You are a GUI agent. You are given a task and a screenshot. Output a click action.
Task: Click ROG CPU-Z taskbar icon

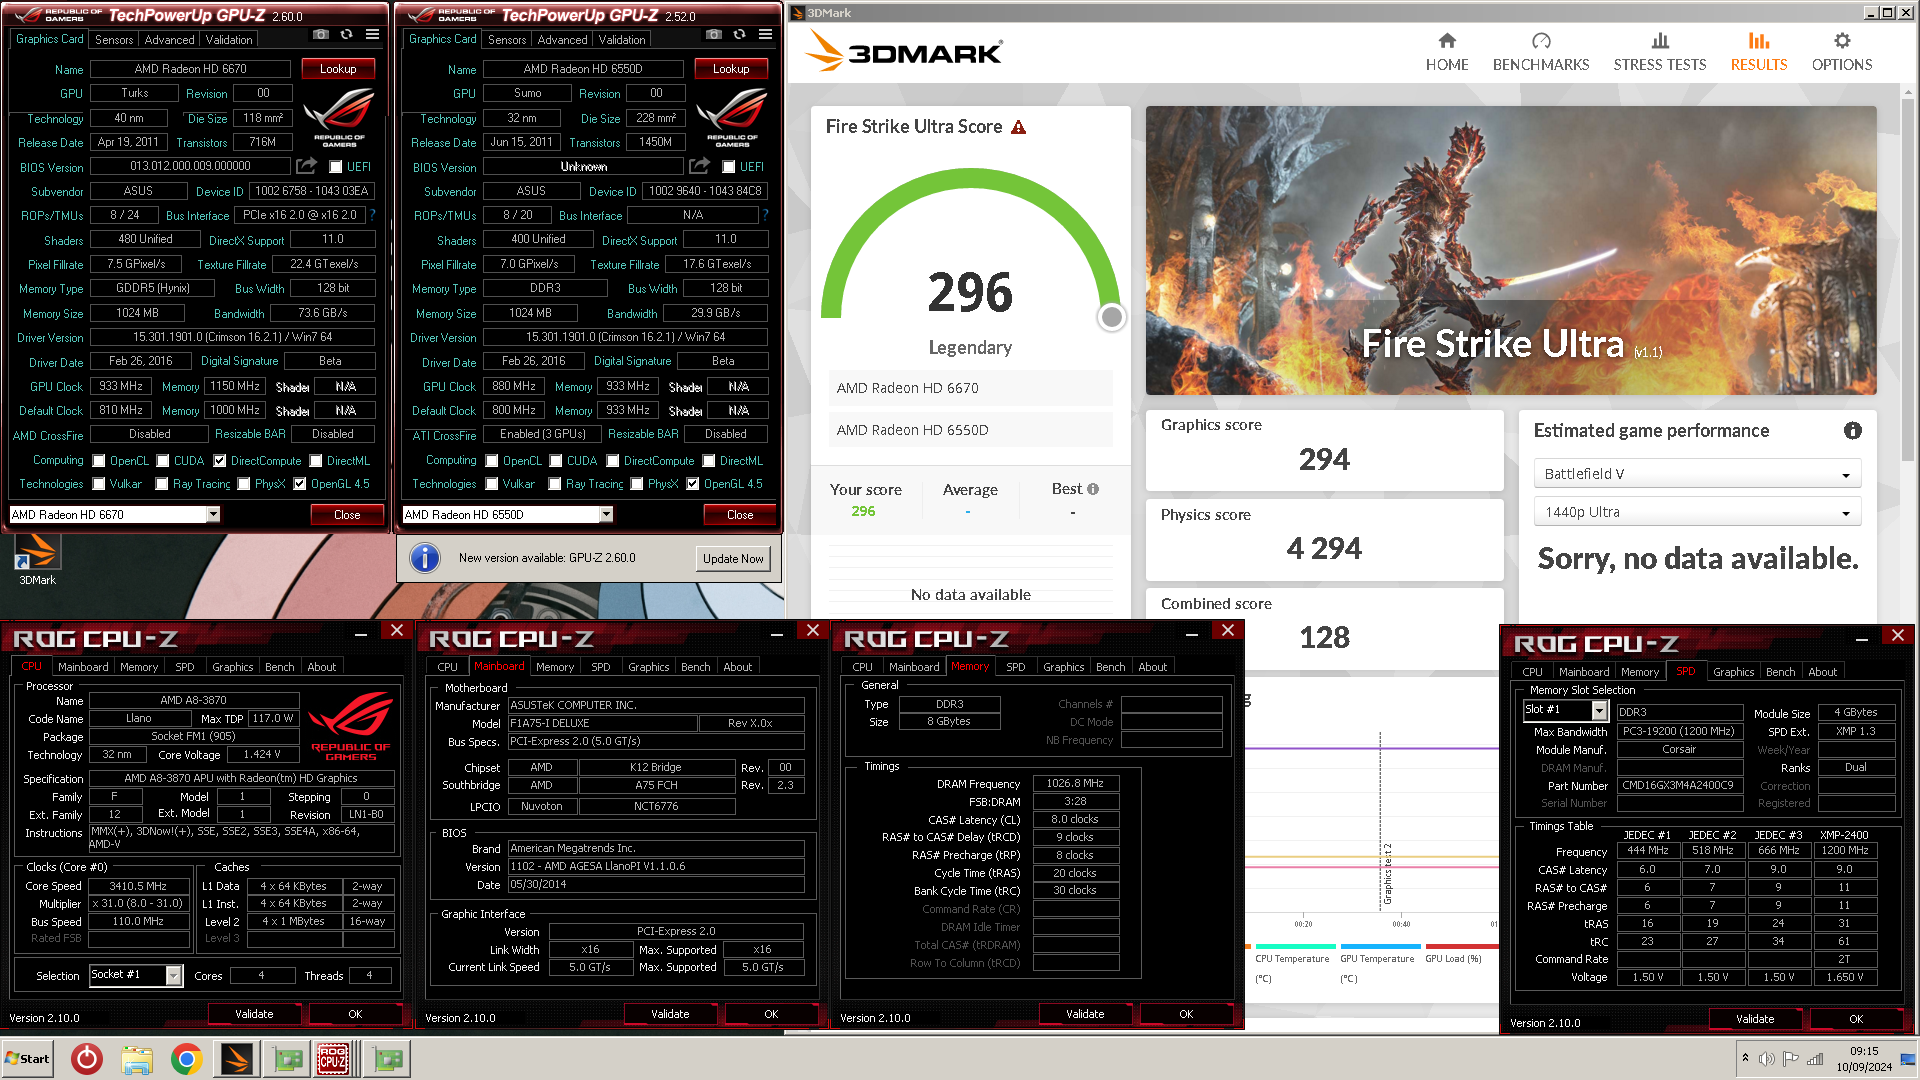pos(333,1059)
